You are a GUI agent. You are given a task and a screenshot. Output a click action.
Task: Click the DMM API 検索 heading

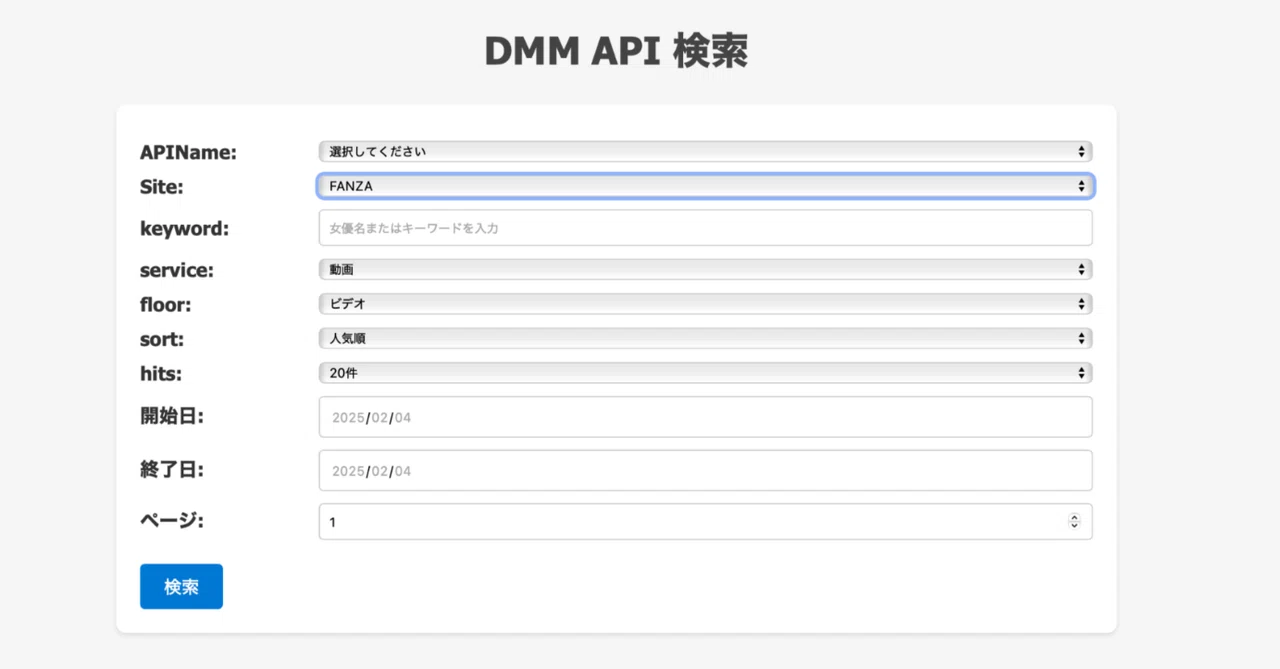coord(616,52)
